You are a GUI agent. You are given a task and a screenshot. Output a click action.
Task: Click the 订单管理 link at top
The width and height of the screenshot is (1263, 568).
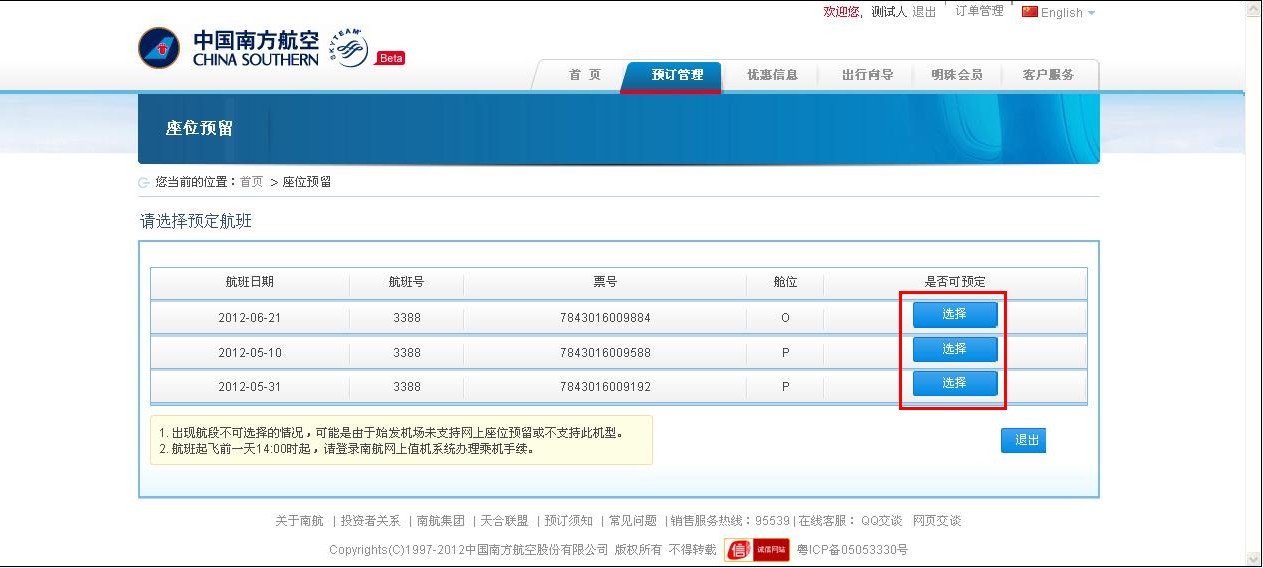979,12
